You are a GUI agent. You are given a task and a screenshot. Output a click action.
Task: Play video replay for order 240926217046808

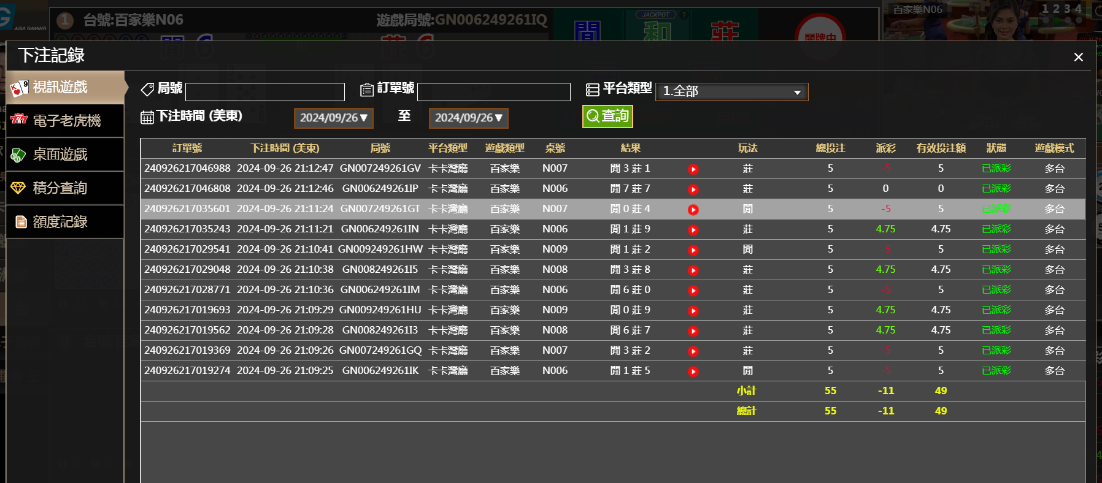(x=692, y=189)
